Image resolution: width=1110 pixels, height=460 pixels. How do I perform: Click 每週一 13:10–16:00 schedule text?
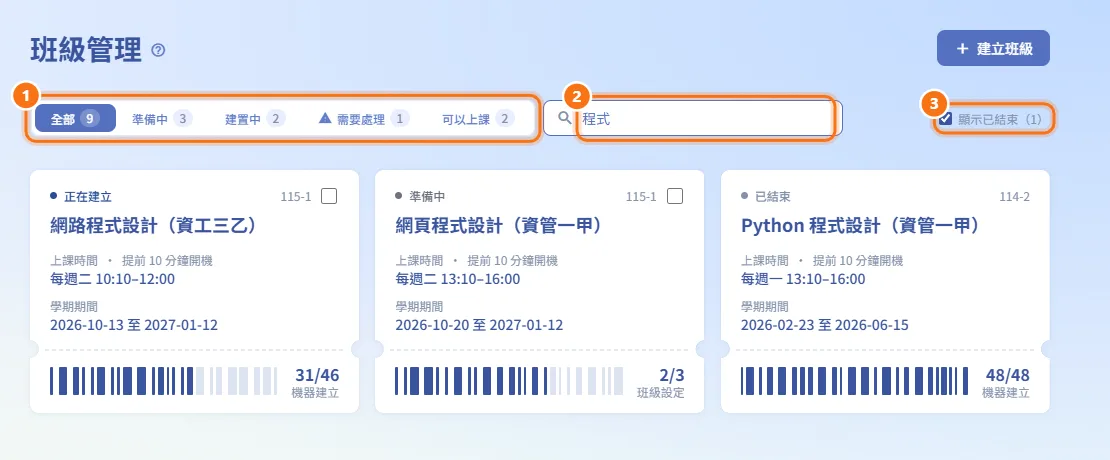pyautogui.click(x=803, y=279)
